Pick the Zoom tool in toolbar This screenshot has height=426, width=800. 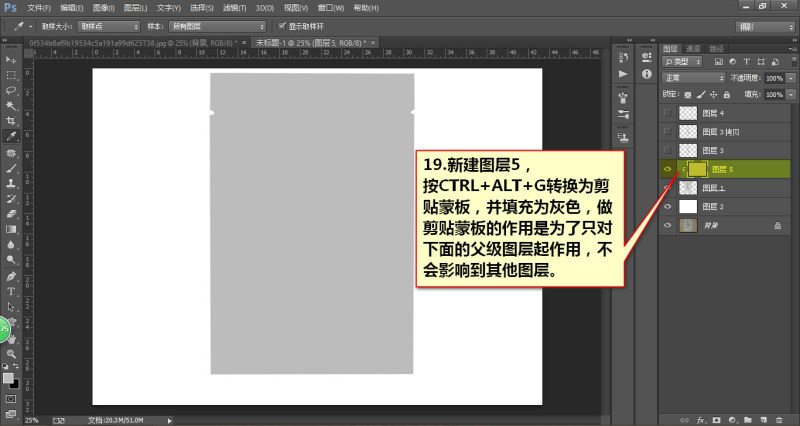[11, 353]
